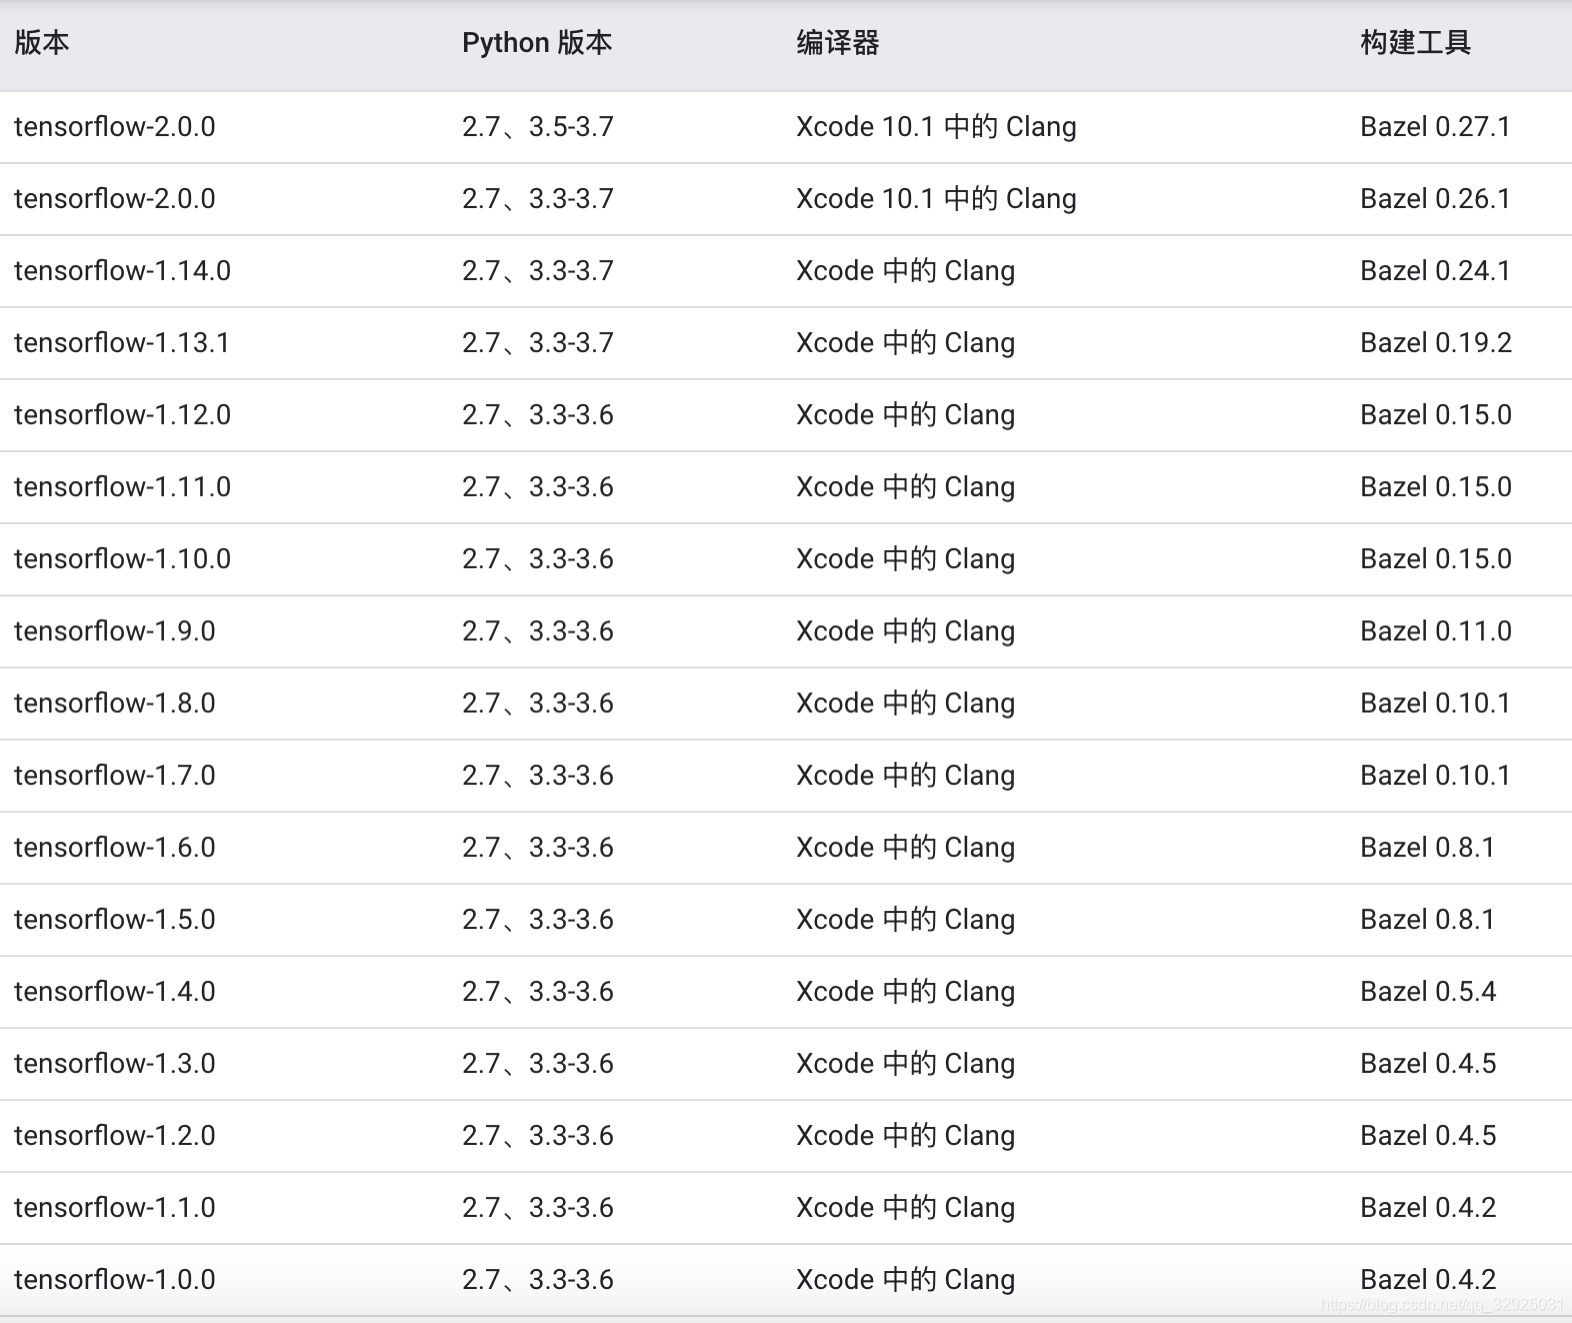Click Xcode 中的 Clang in the tensorflow-1.7.0 row
The height and width of the screenshot is (1323, 1572).
[x=905, y=775]
